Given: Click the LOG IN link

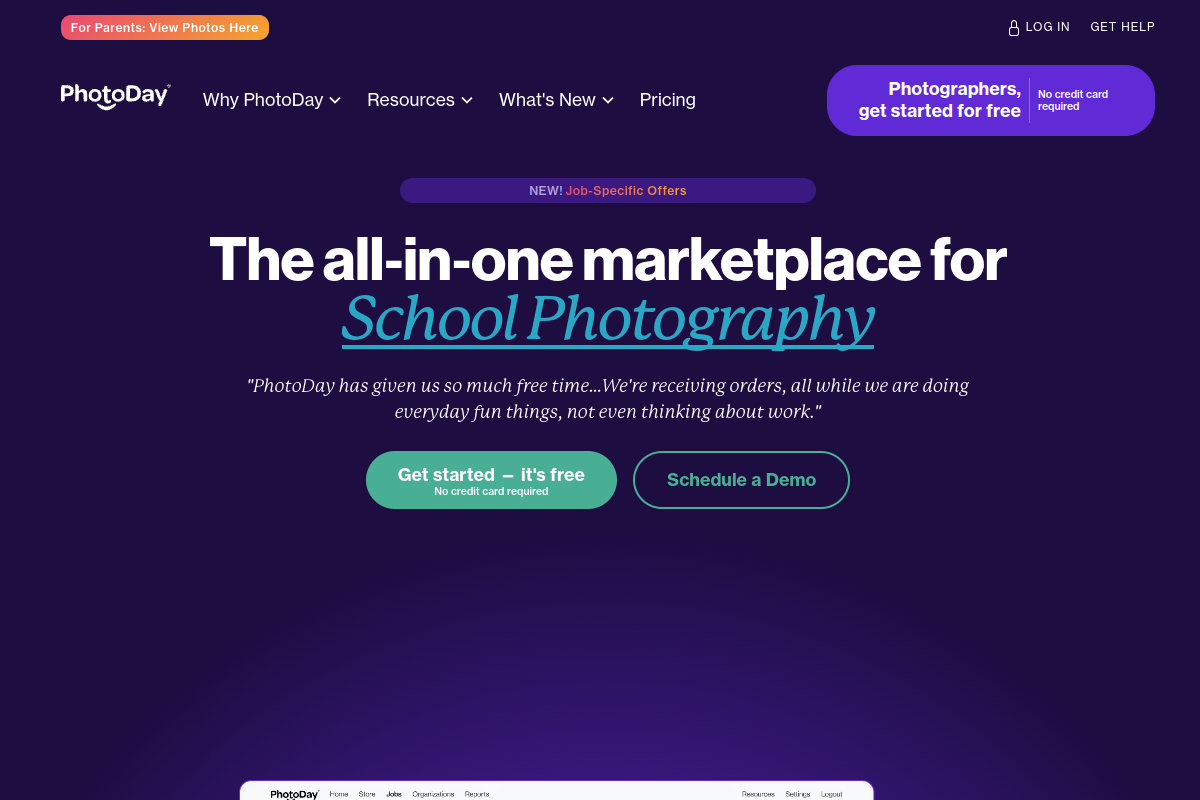Looking at the screenshot, I should (x=1048, y=27).
